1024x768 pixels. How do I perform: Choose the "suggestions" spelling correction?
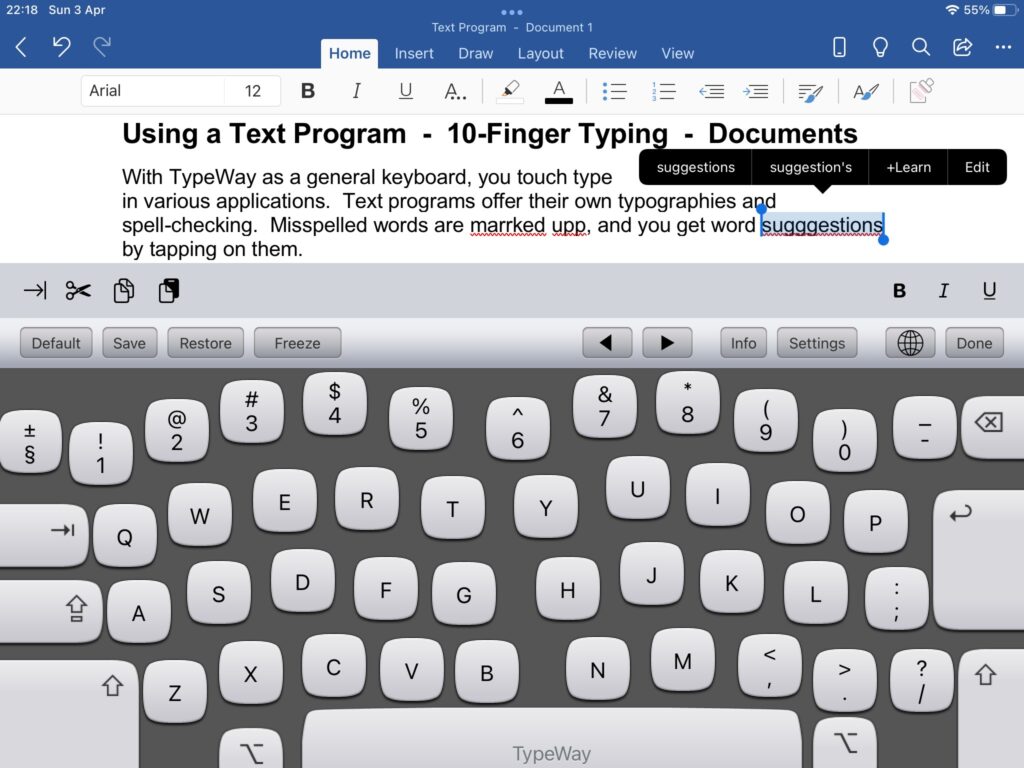pyautogui.click(x=695, y=167)
